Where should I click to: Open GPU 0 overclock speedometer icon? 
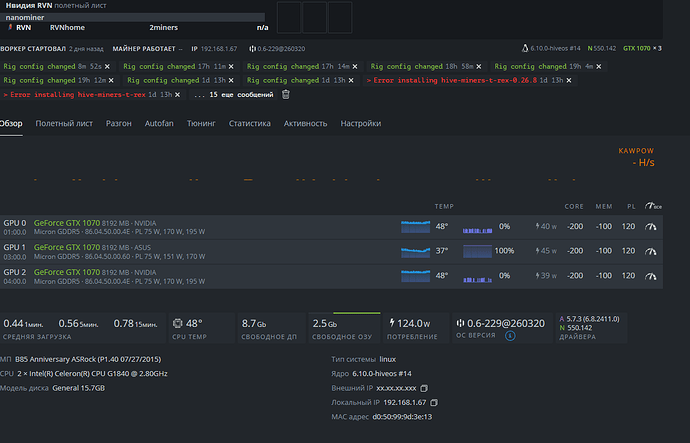point(650,227)
